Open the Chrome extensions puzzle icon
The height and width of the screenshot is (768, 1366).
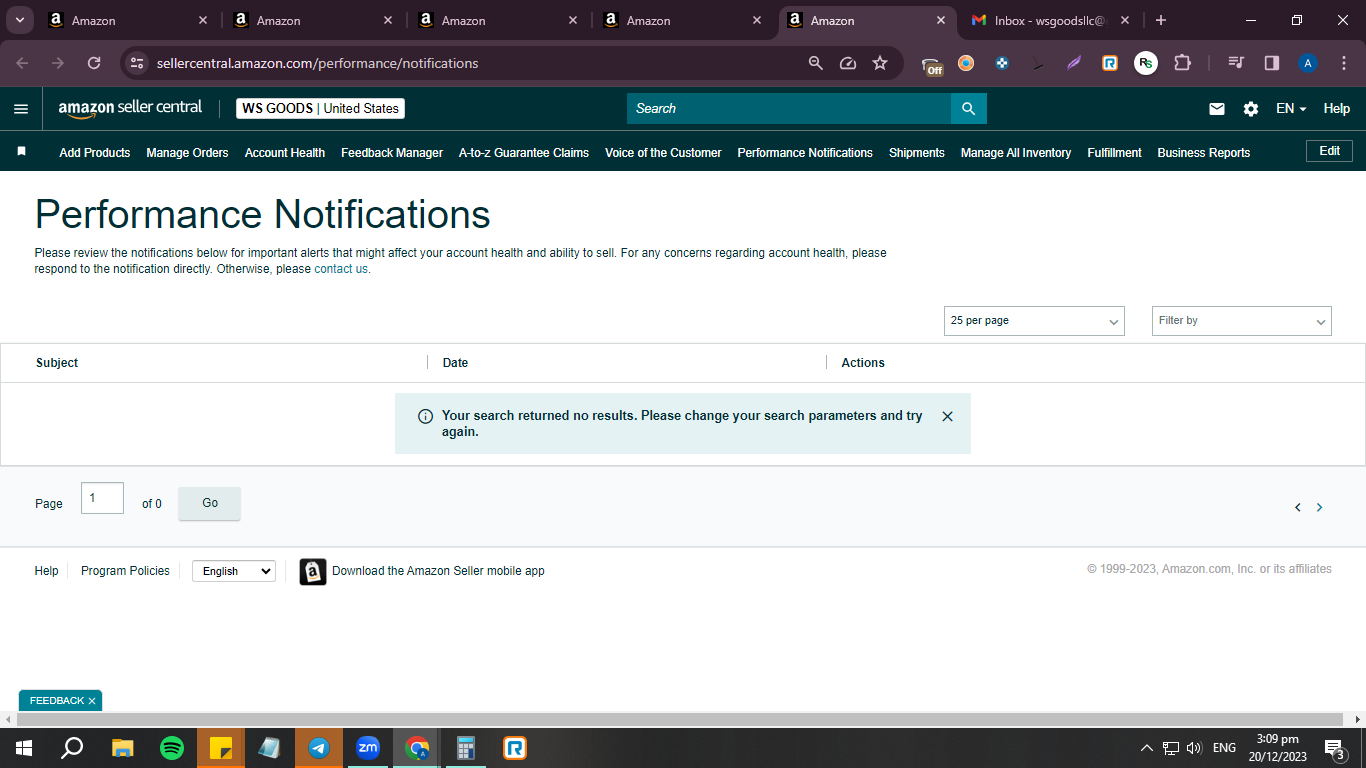[1182, 63]
